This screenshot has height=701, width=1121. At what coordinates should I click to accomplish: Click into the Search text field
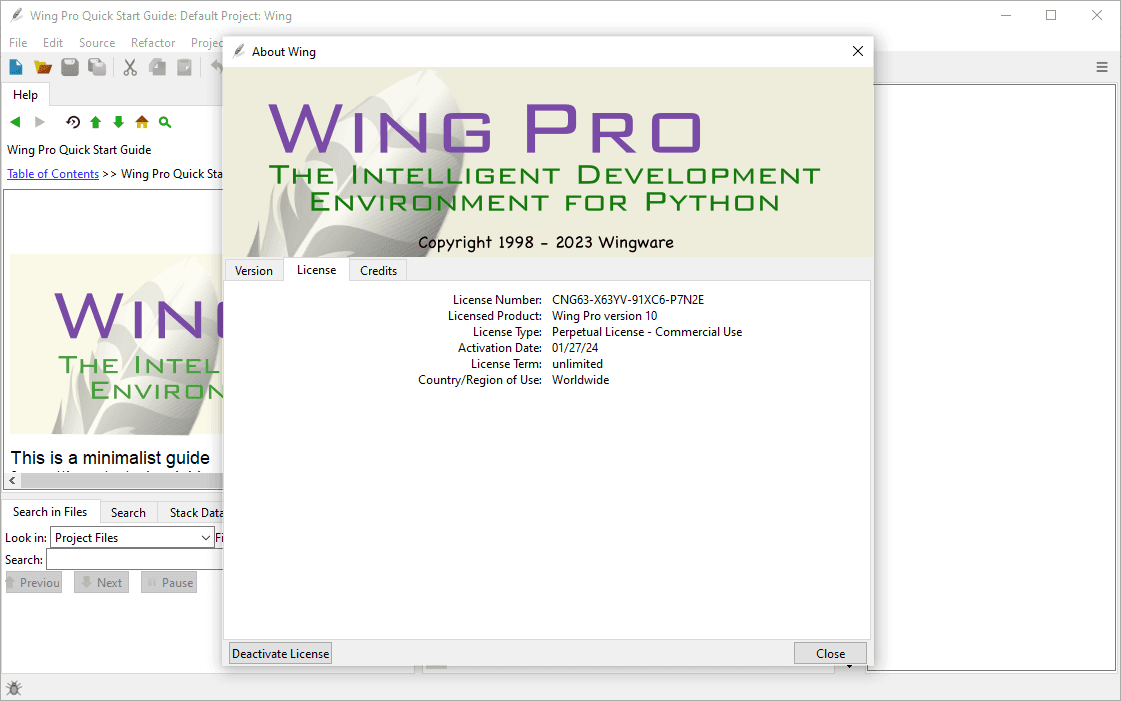point(135,560)
